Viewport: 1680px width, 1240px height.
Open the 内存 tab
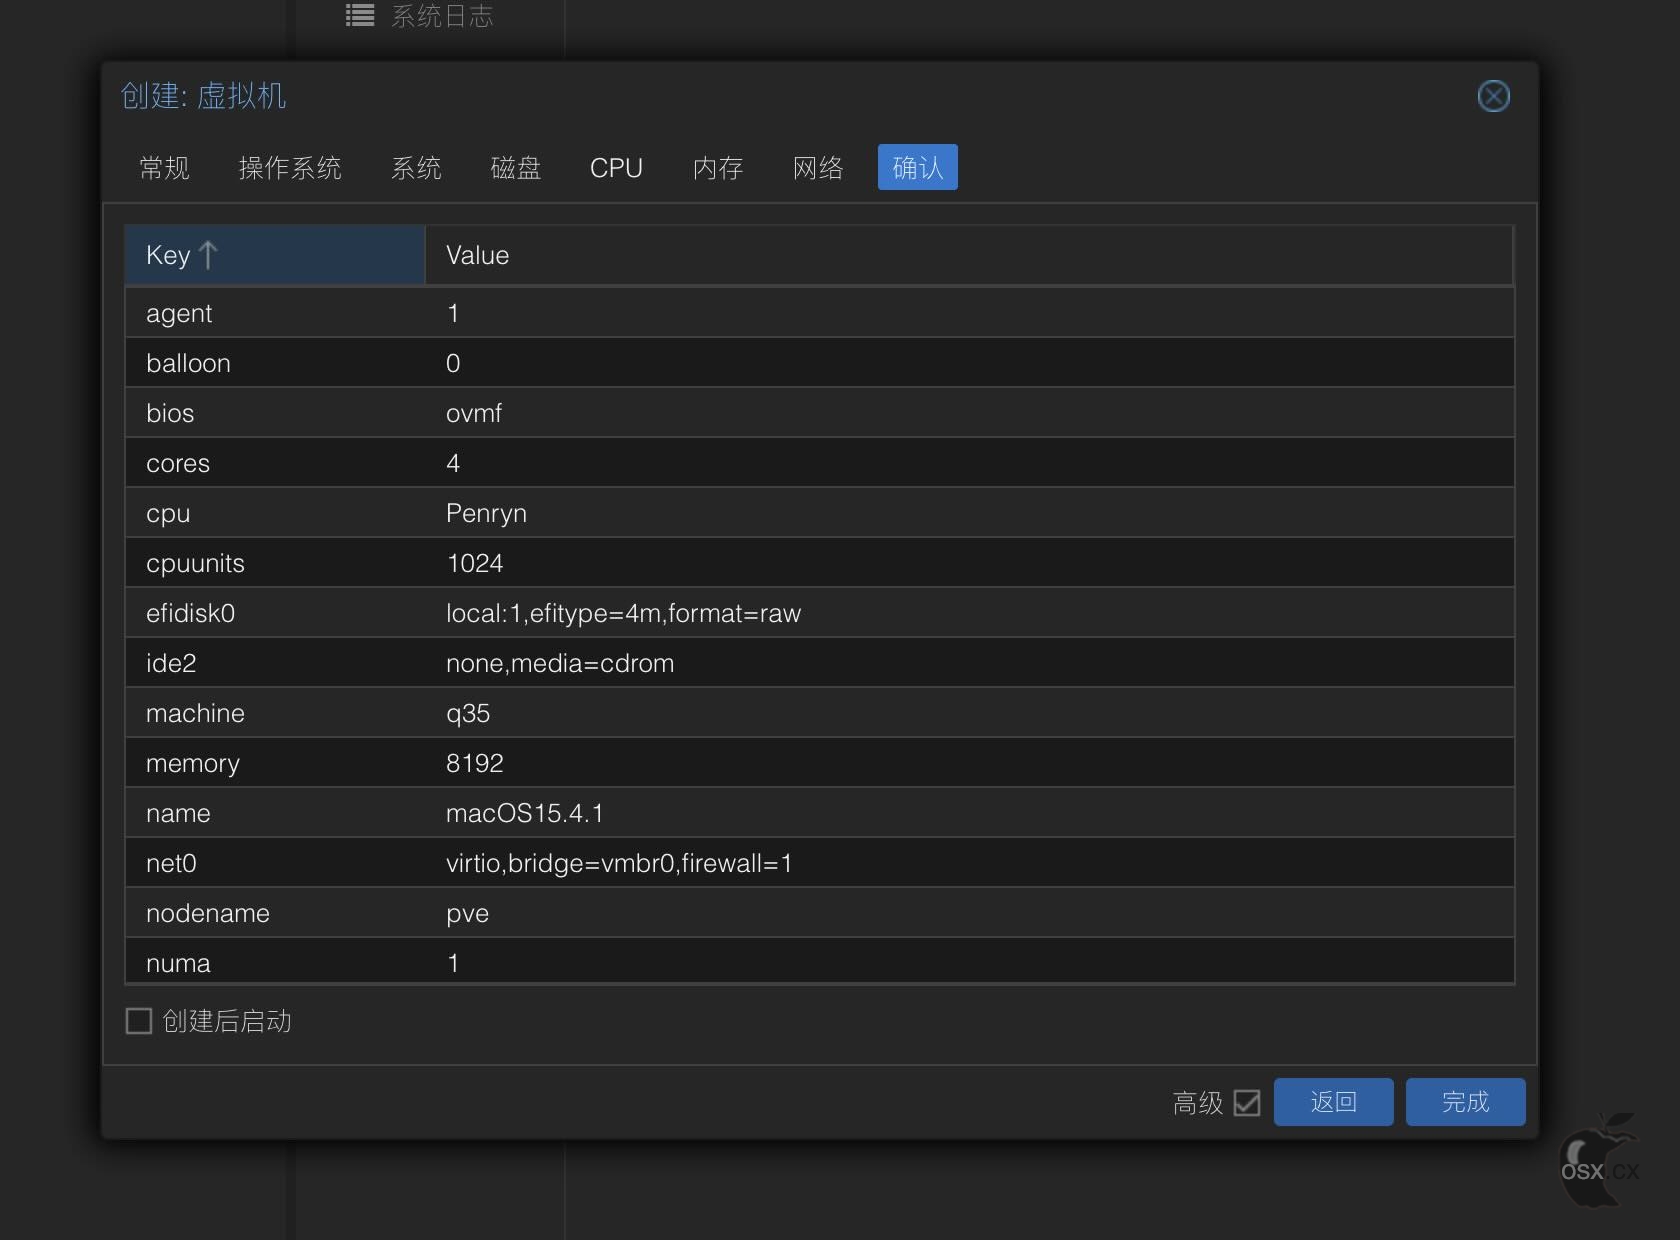(x=718, y=167)
